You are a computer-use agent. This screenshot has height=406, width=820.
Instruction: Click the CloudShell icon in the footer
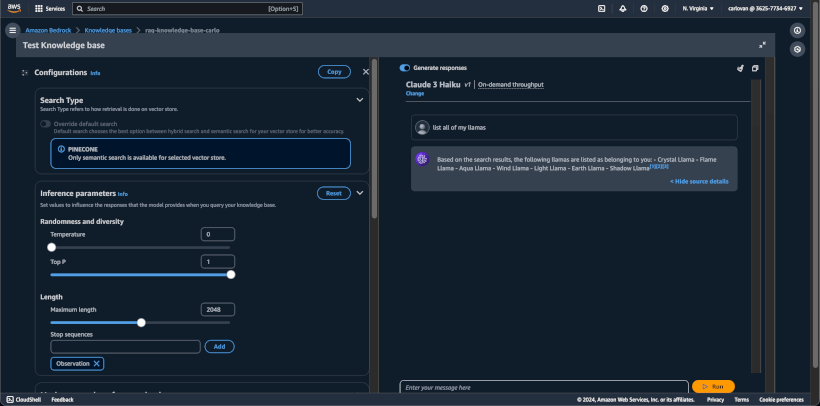coord(10,400)
